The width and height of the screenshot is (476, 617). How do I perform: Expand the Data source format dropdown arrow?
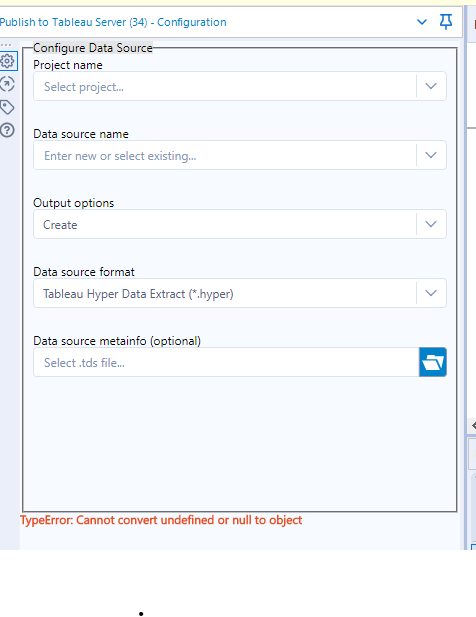coord(431,293)
